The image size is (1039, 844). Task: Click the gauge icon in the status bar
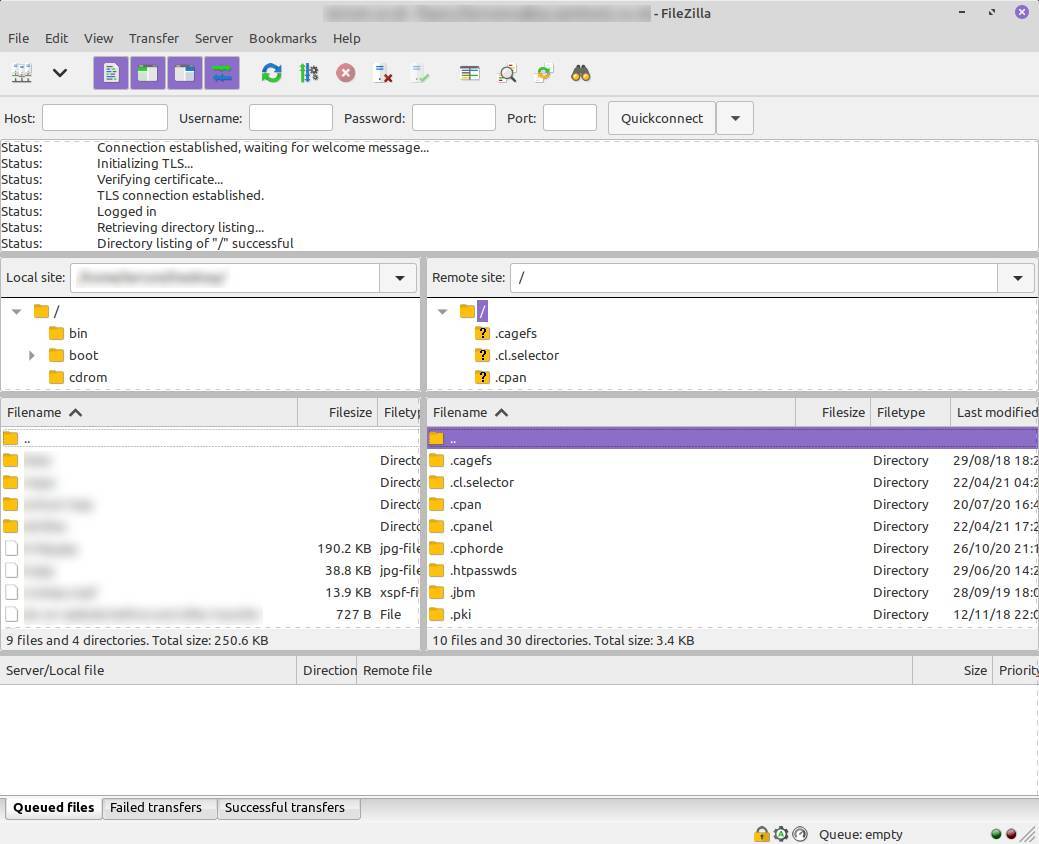pyautogui.click(x=800, y=834)
